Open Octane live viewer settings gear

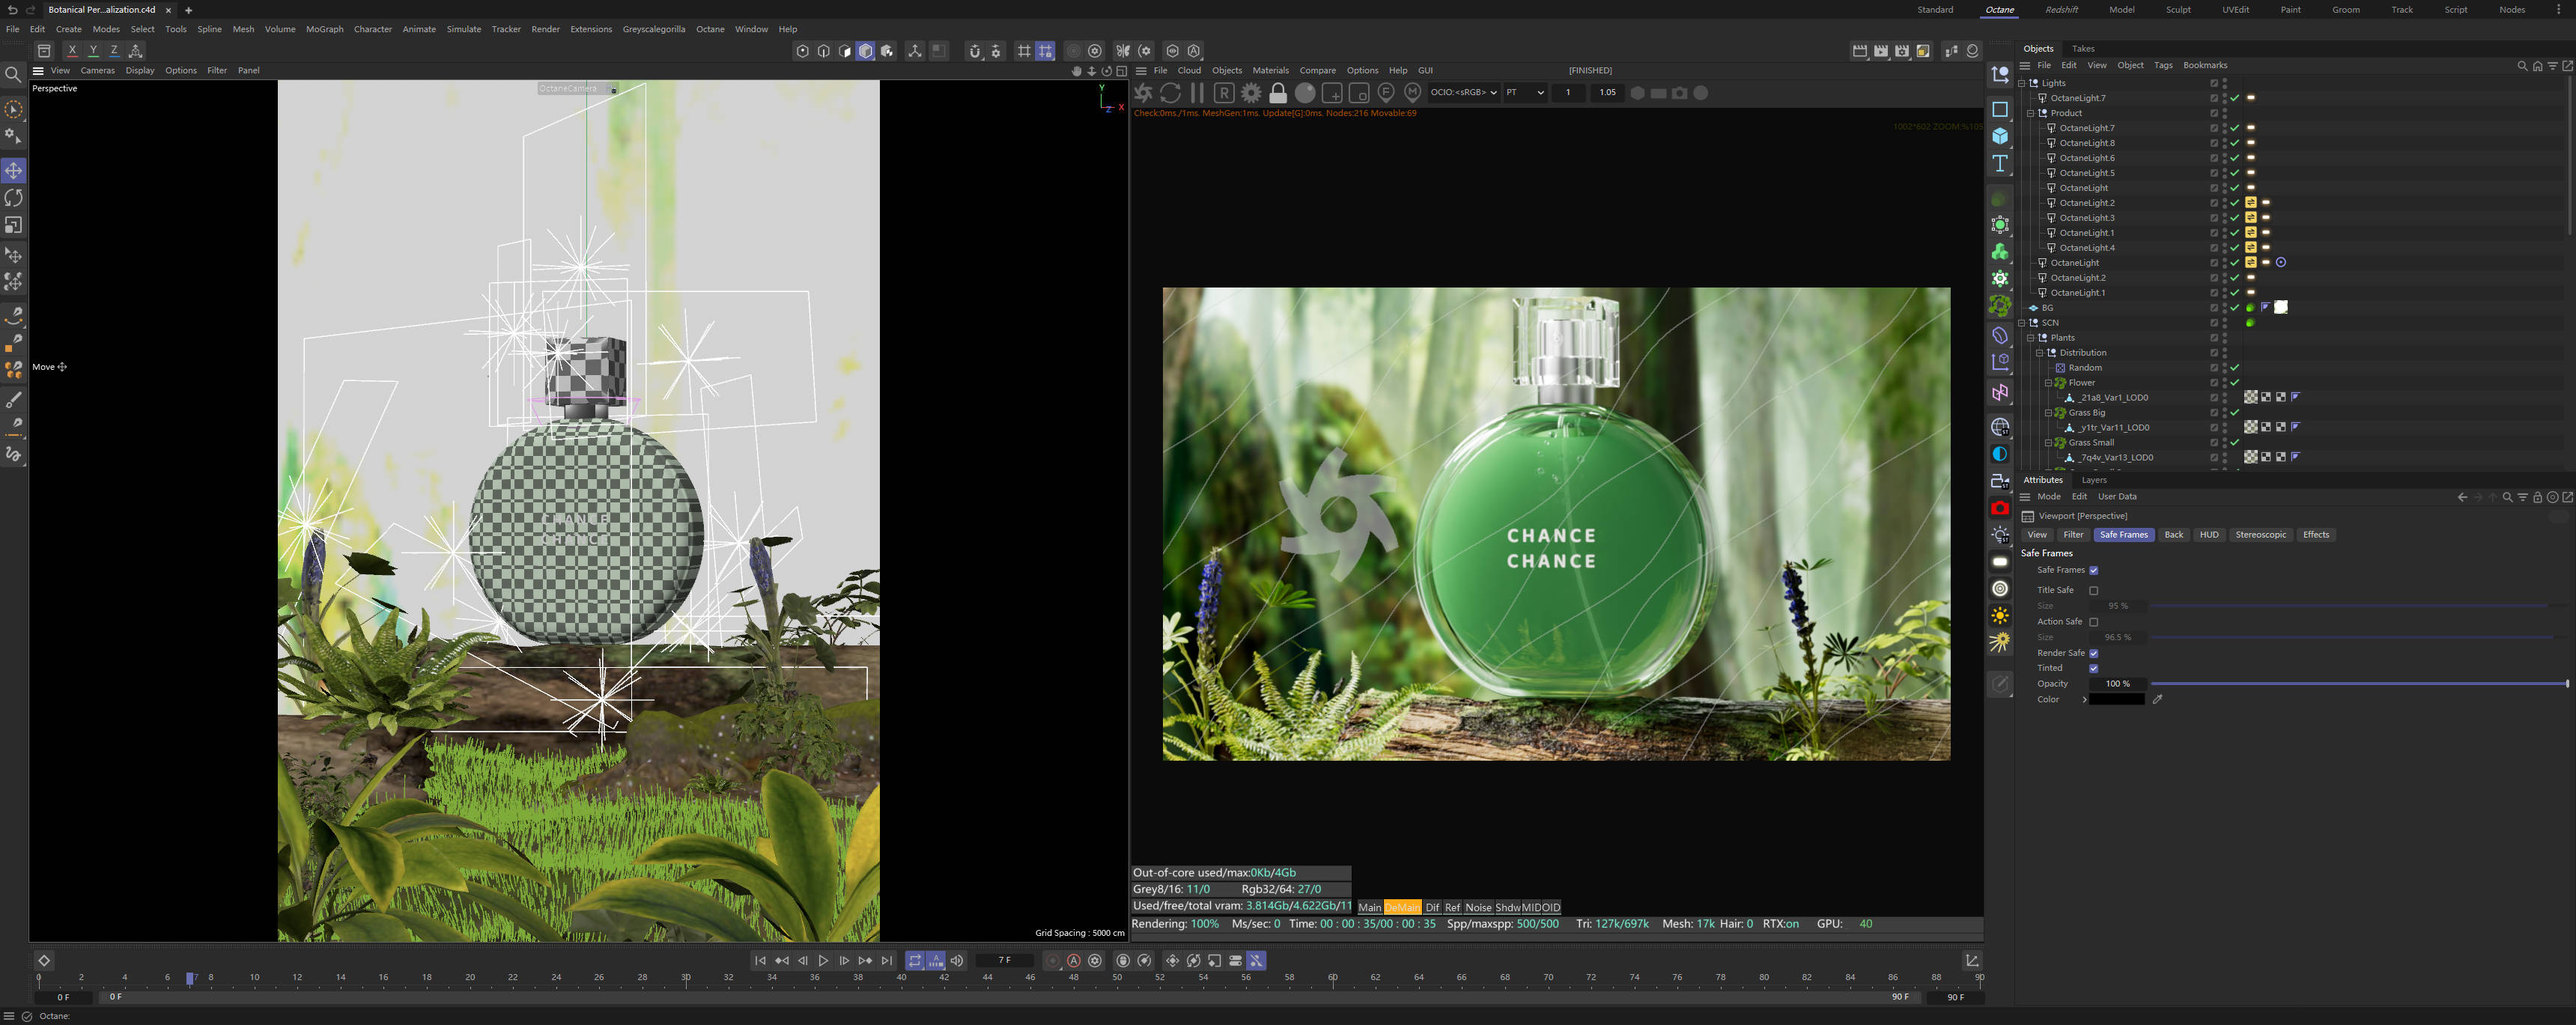[x=1251, y=93]
